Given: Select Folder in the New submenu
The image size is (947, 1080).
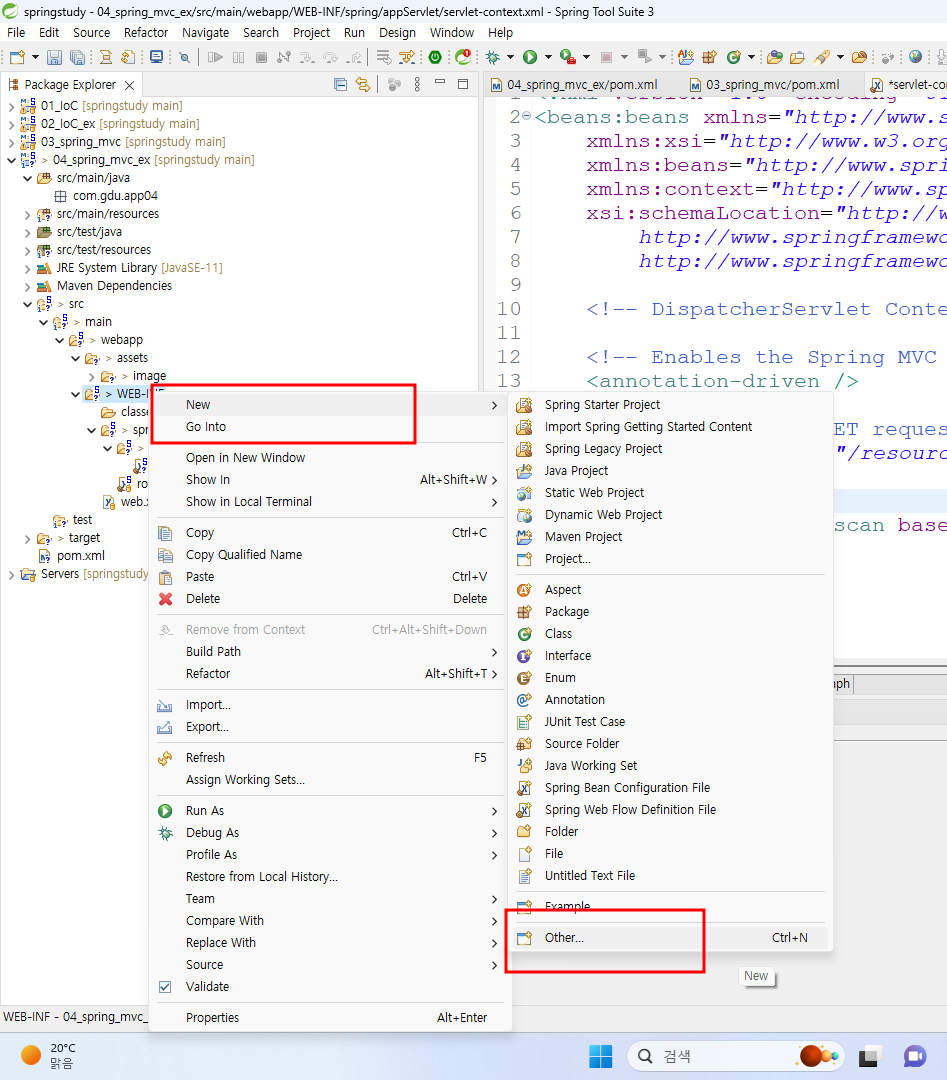Looking at the screenshot, I should pos(671,831).
